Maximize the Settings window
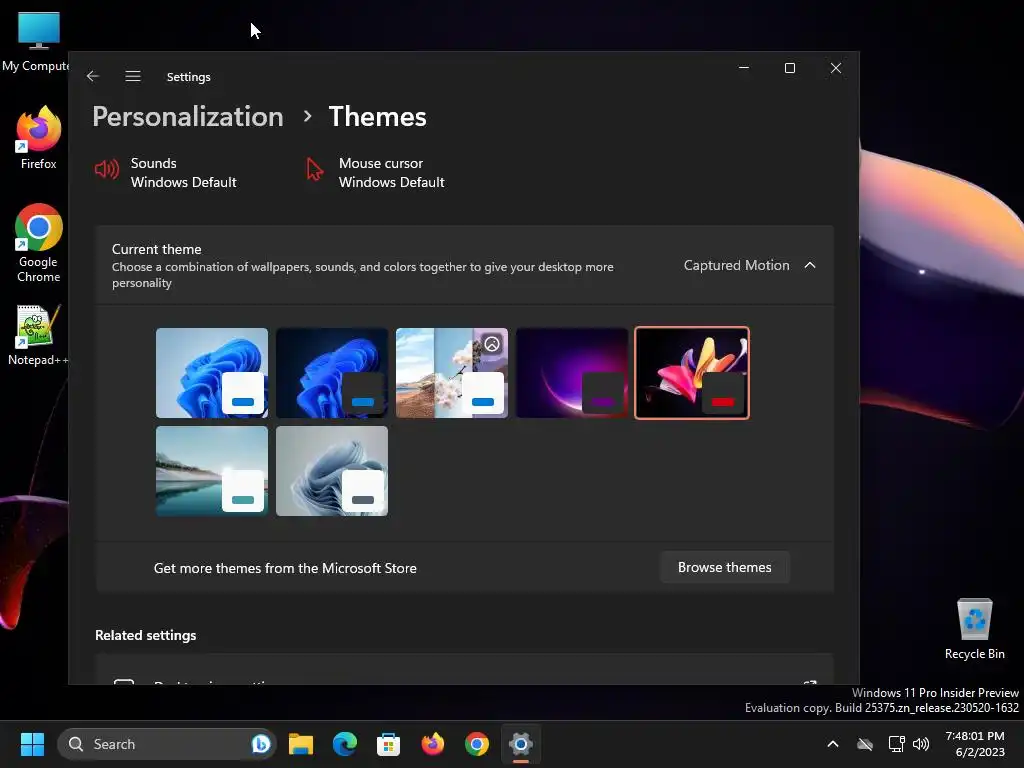Screen dimensions: 1024x768 tap(790, 68)
